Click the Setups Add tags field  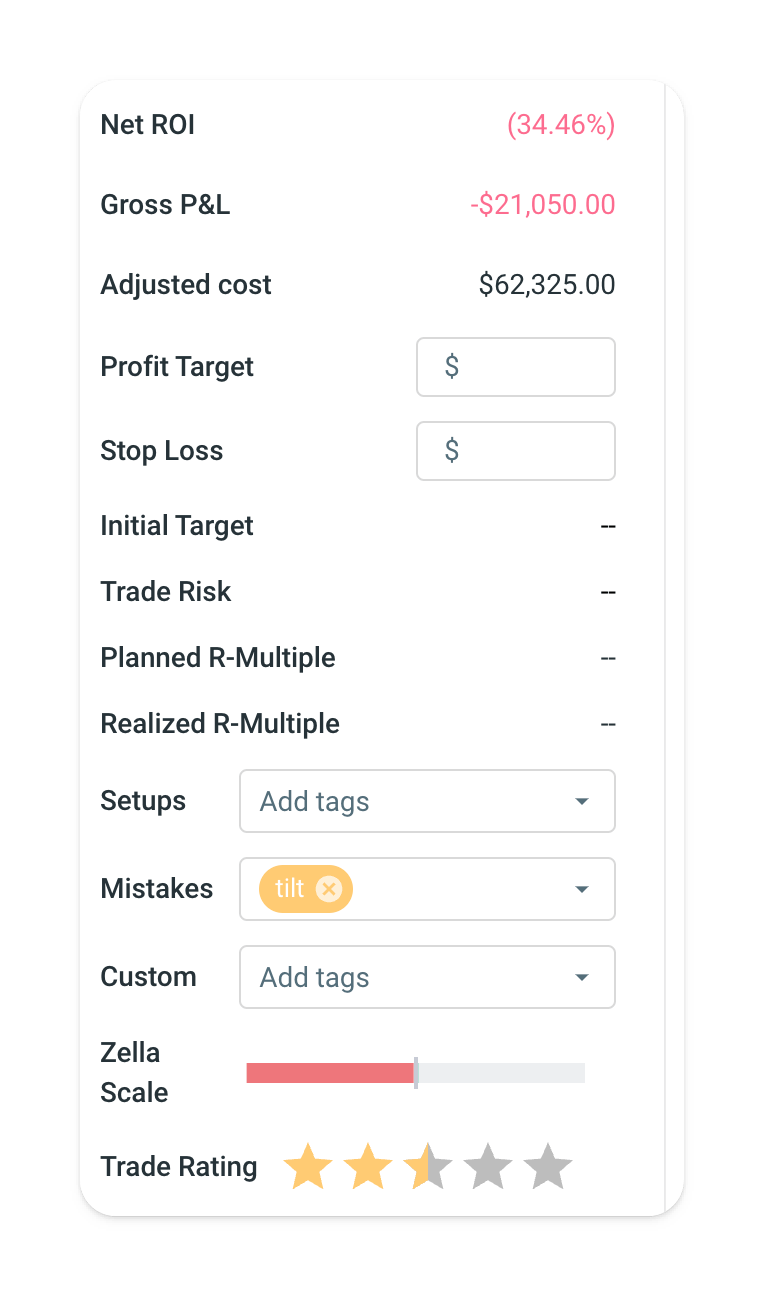pyautogui.click(x=400, y=802)
